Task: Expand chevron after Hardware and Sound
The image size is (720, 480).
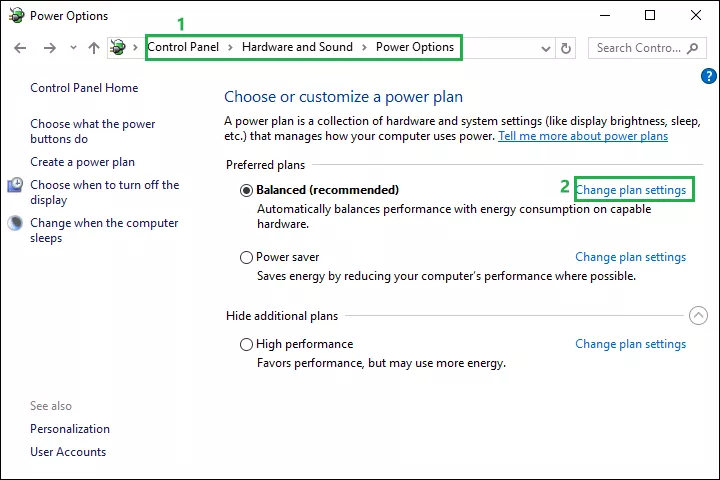Action: coord(364,47)
